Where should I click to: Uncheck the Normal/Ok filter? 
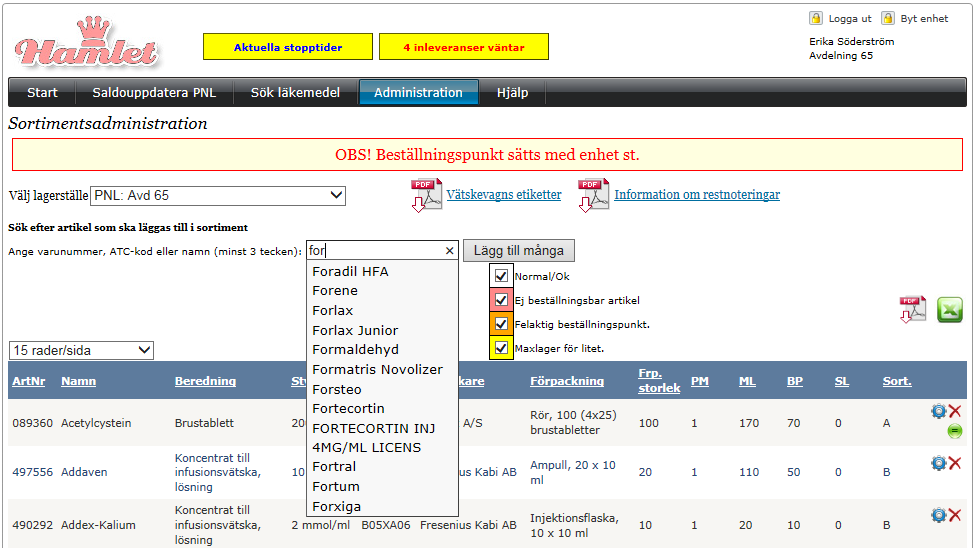click(501, 276)
